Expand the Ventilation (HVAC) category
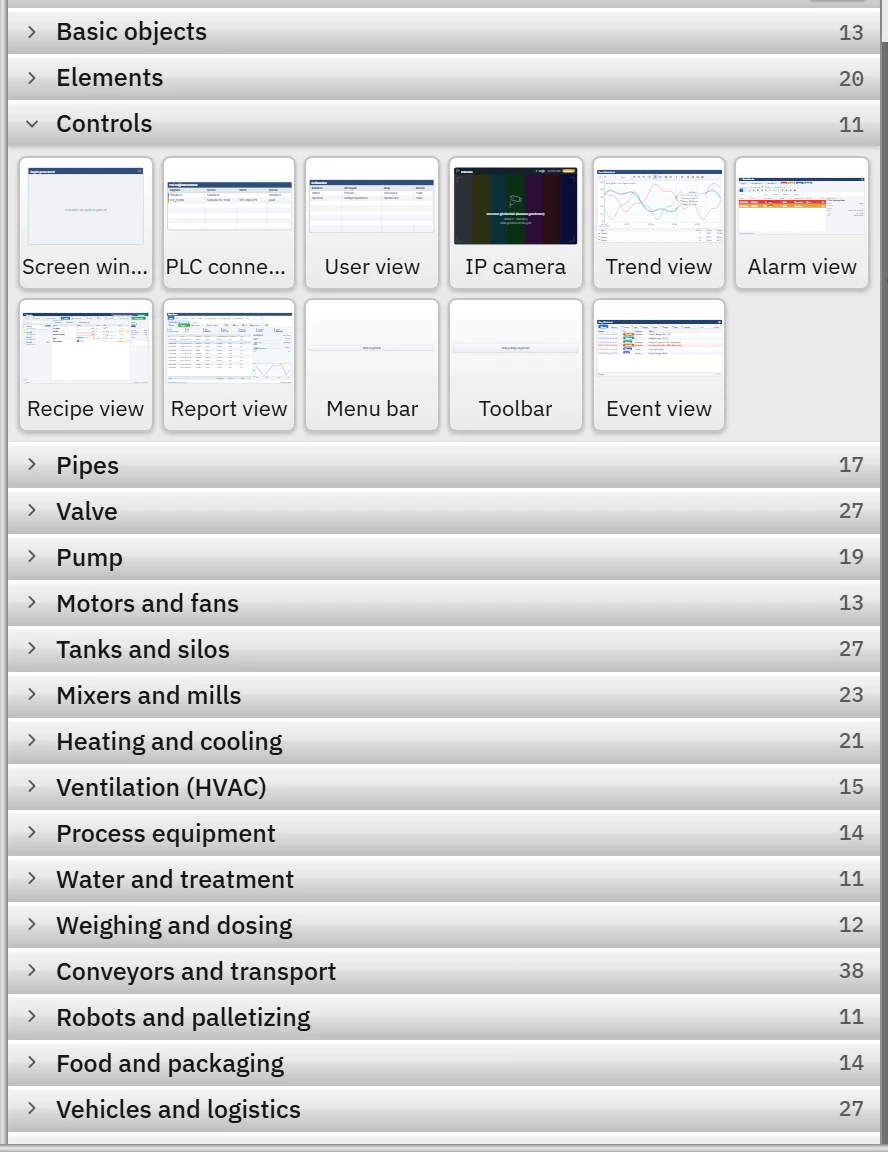The image size is (888, 1152). [444, 788]
